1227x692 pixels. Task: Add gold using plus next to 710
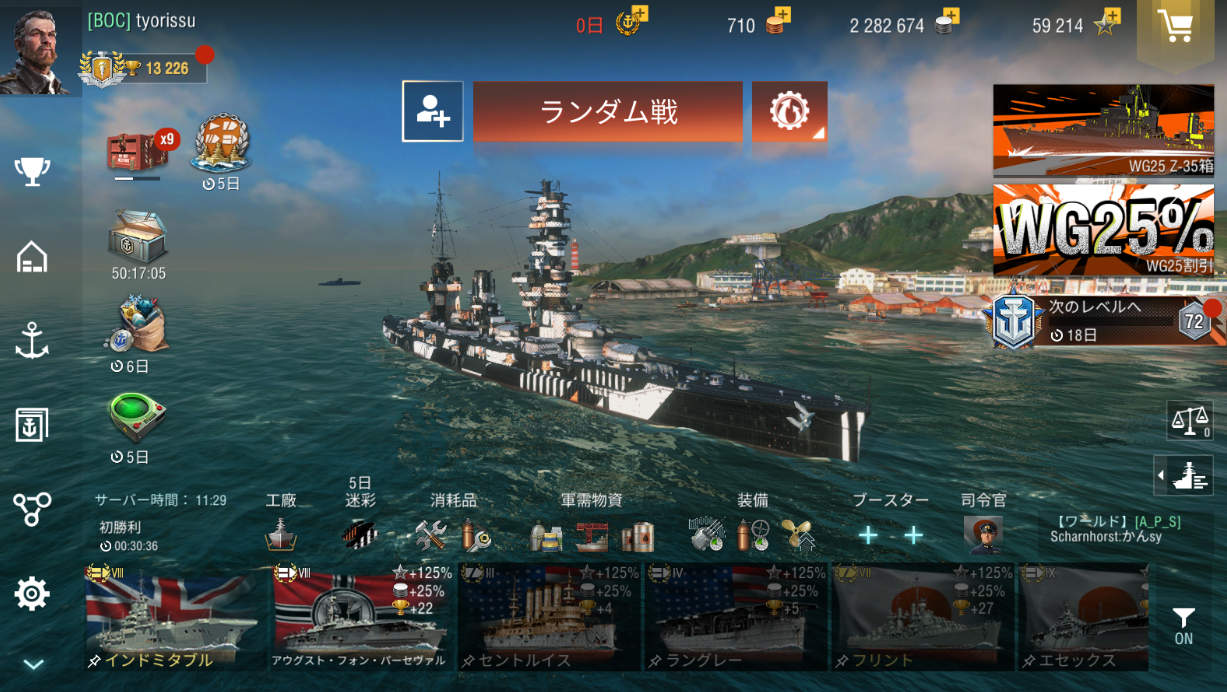click(782, 14)
